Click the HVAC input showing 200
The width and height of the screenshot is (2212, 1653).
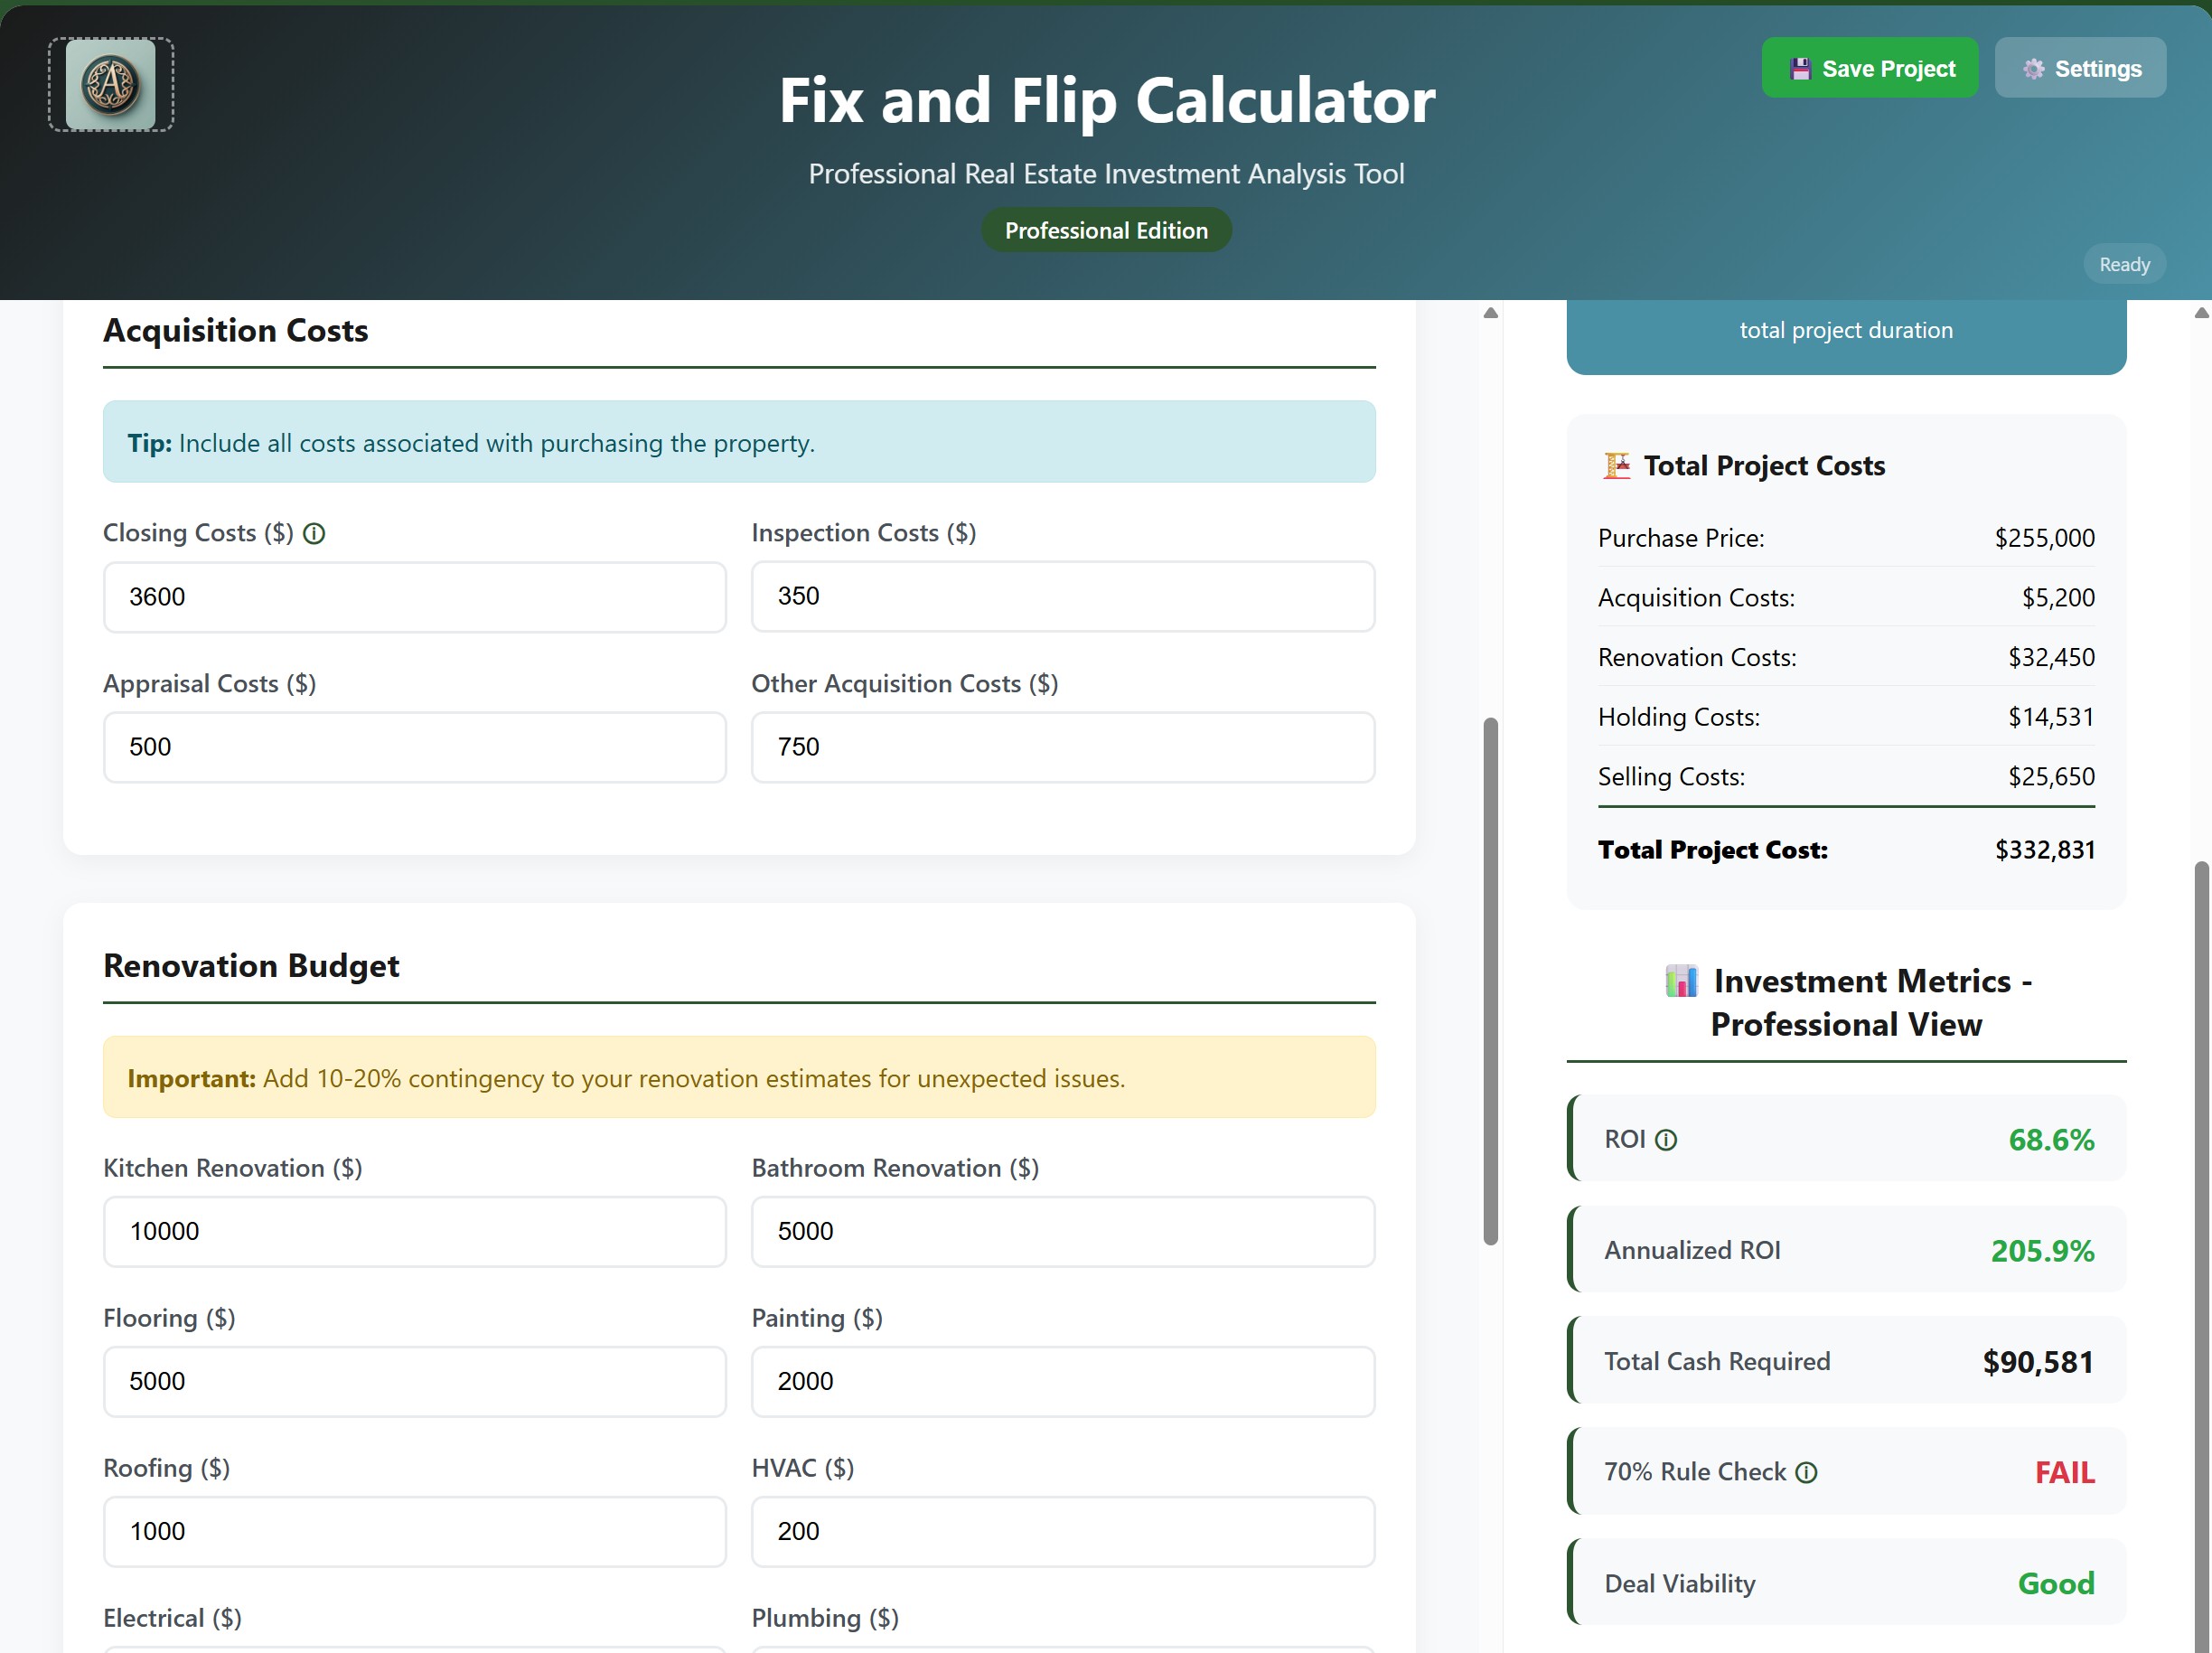tap(1062, 1531)
